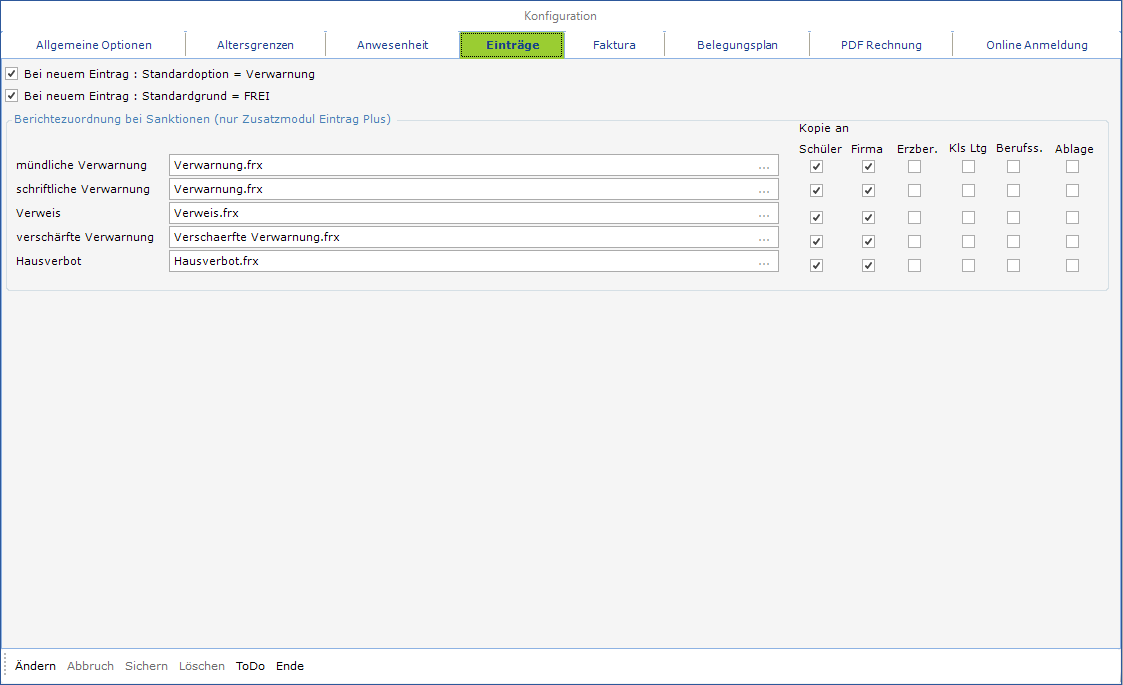Screen dimensions: 1123x685
Task: Click the Ändern button
Action: coord(35,666)
